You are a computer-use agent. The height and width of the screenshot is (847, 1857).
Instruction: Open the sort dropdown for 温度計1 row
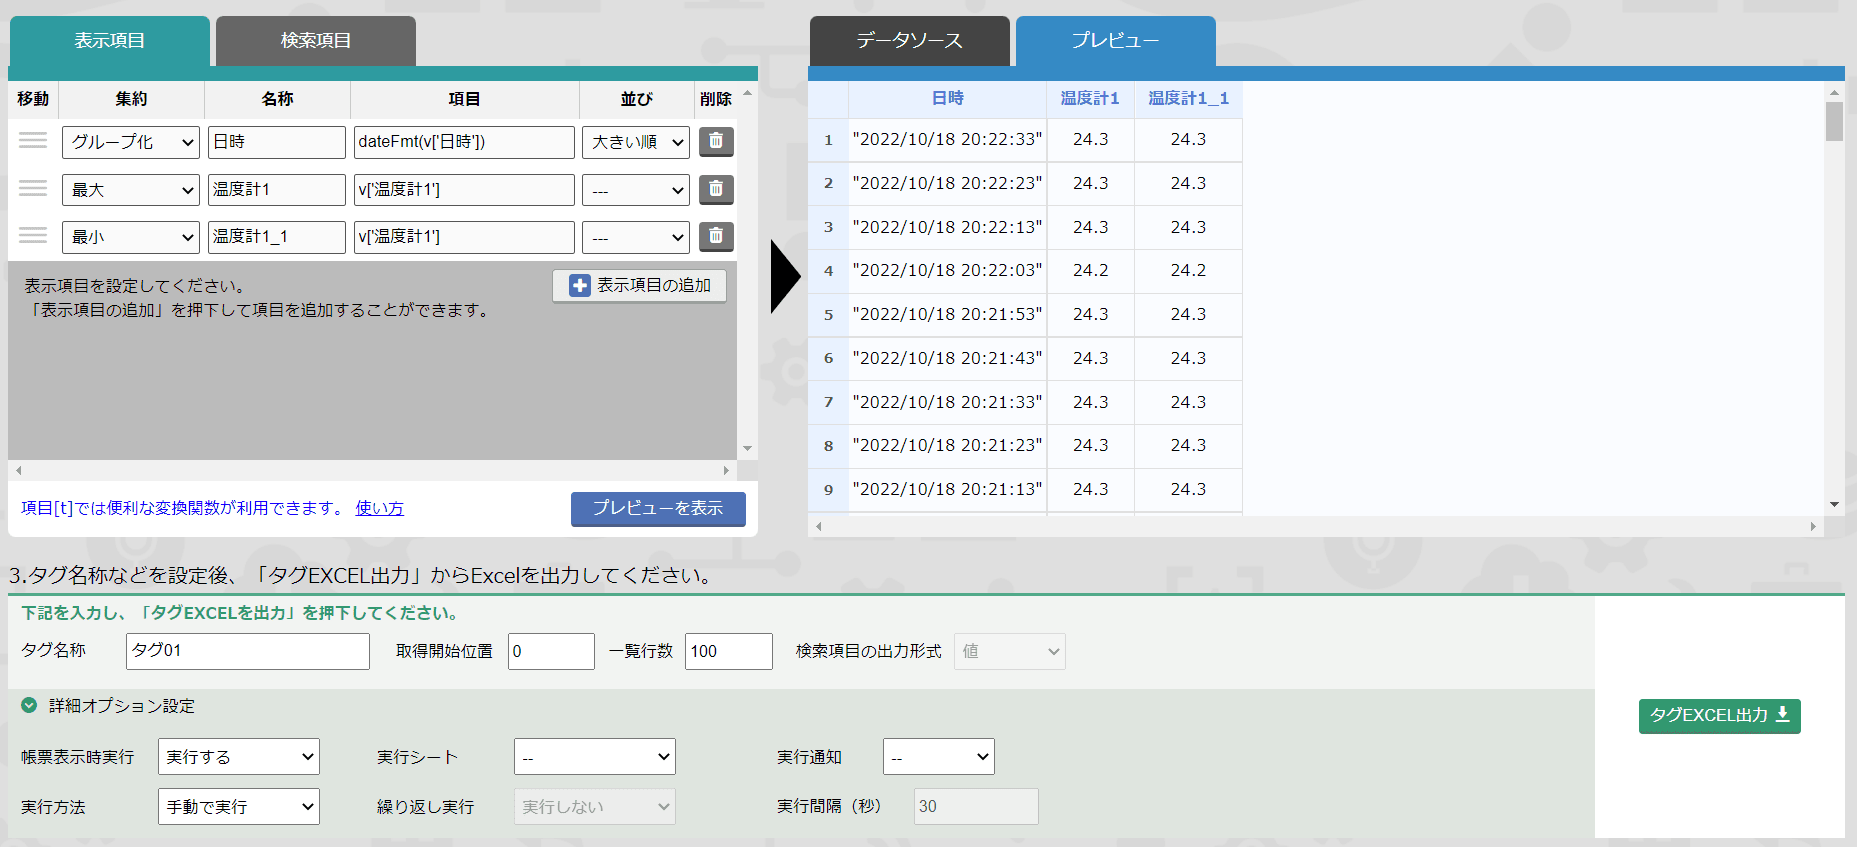(x=636, y=190)
